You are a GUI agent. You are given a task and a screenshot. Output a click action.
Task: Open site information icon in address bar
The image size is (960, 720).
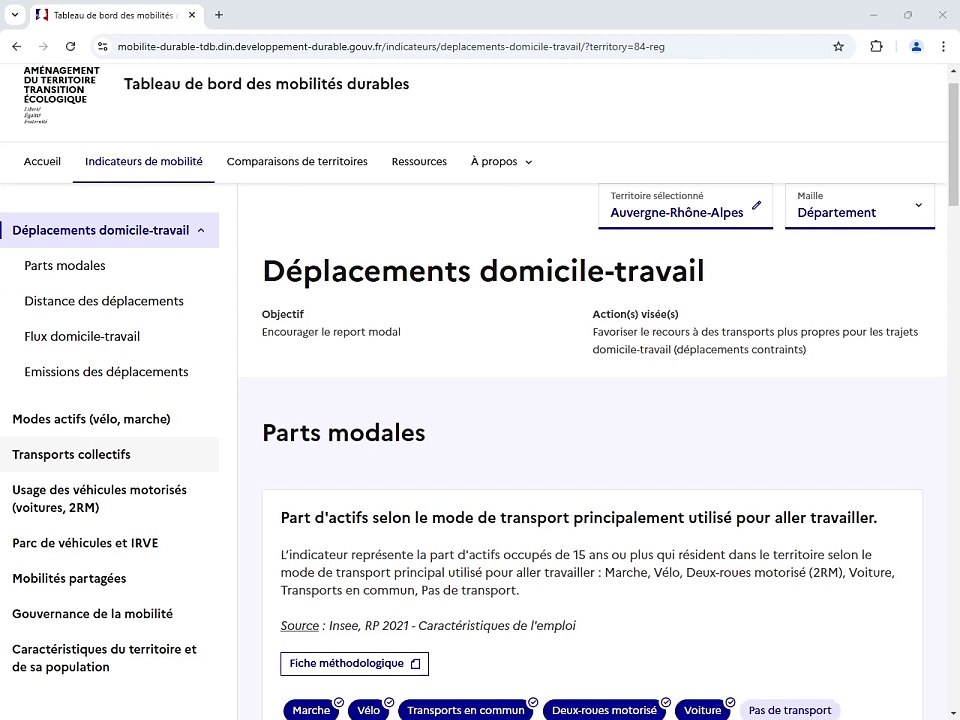(x=103, y=47)
